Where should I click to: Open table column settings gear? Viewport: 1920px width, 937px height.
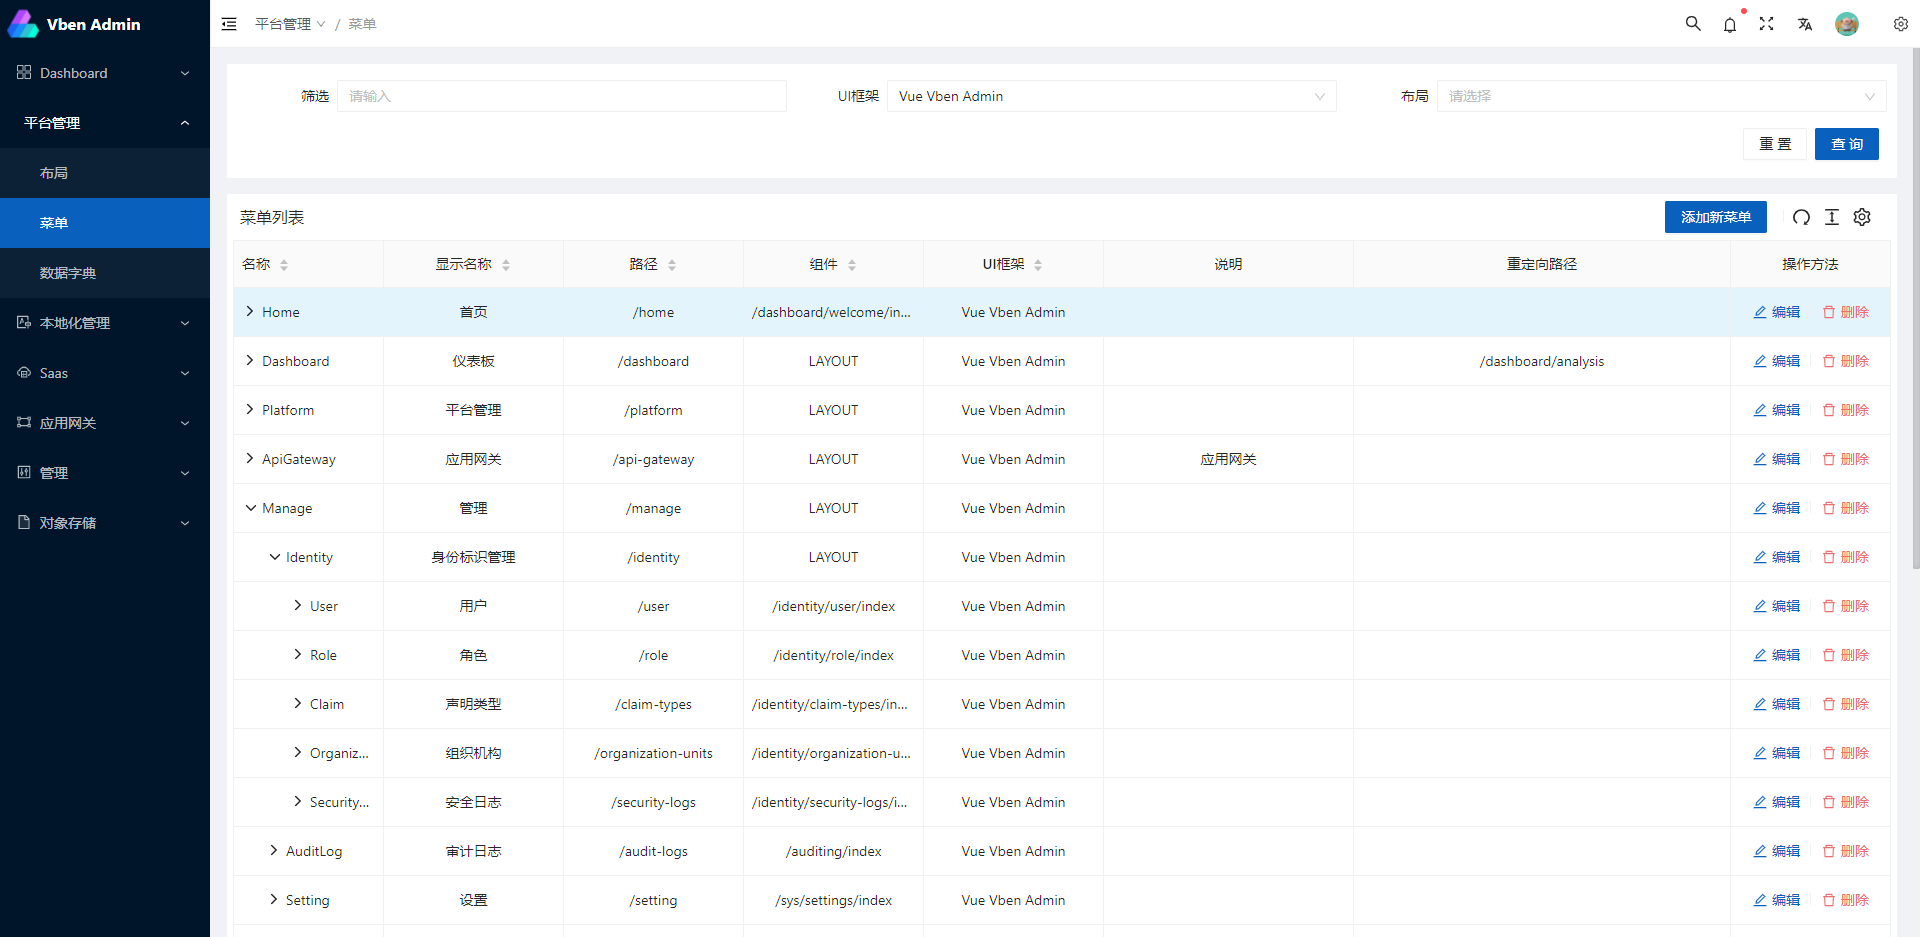(1862, 217)
